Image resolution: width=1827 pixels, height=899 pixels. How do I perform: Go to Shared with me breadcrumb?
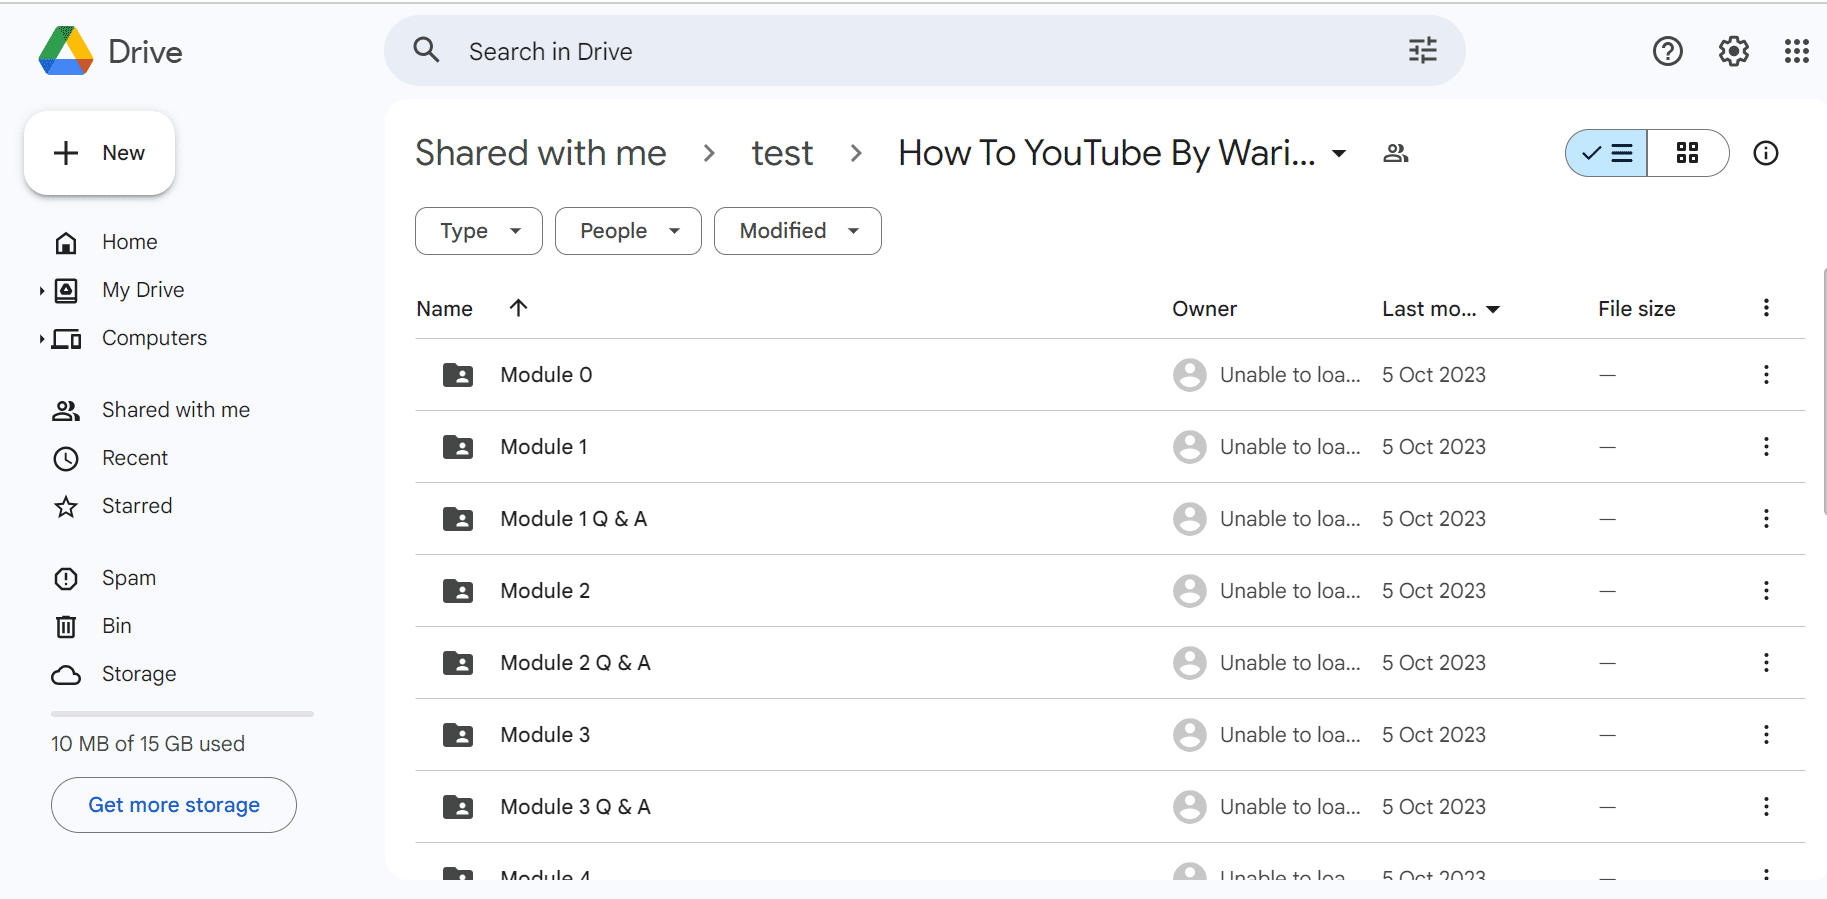click(x=540, y=153)
